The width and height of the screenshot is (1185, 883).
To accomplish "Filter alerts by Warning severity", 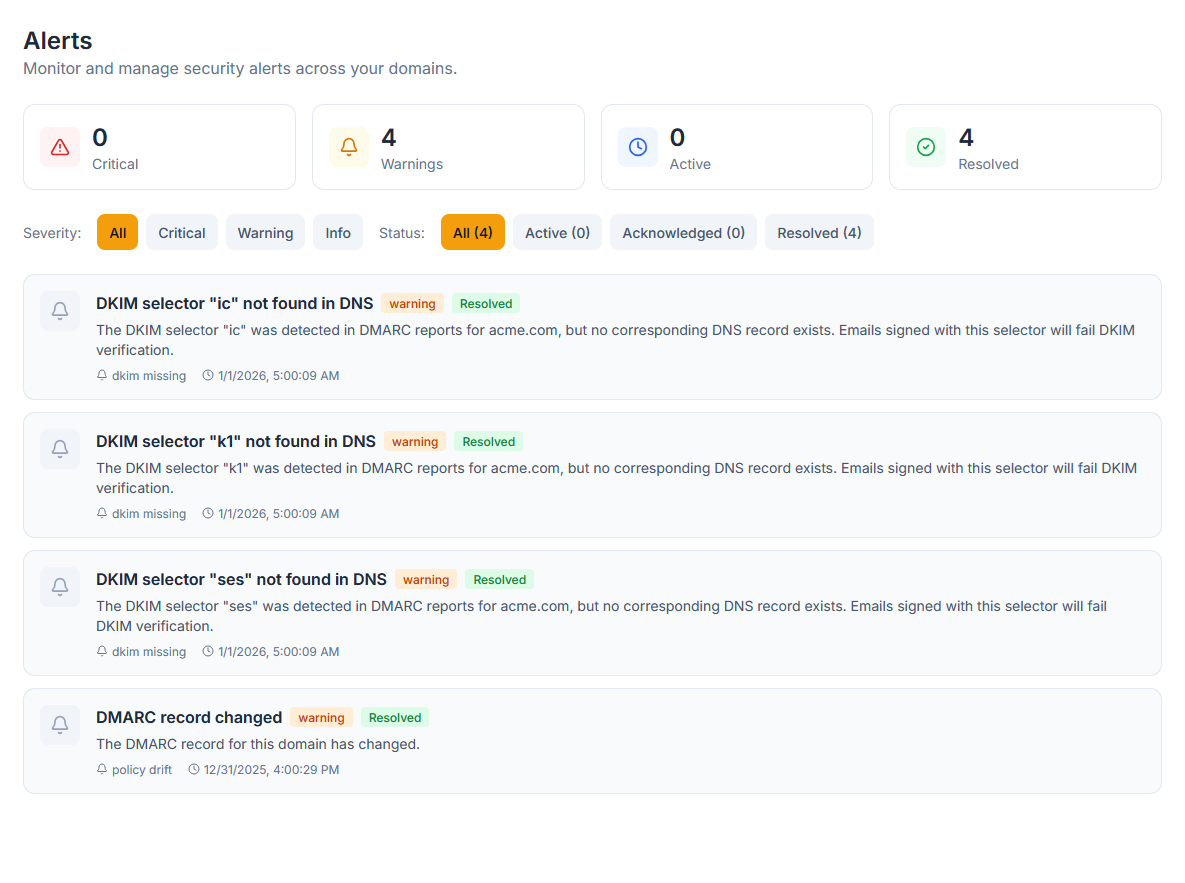I will pyautogui.click(x=265, y=233).
